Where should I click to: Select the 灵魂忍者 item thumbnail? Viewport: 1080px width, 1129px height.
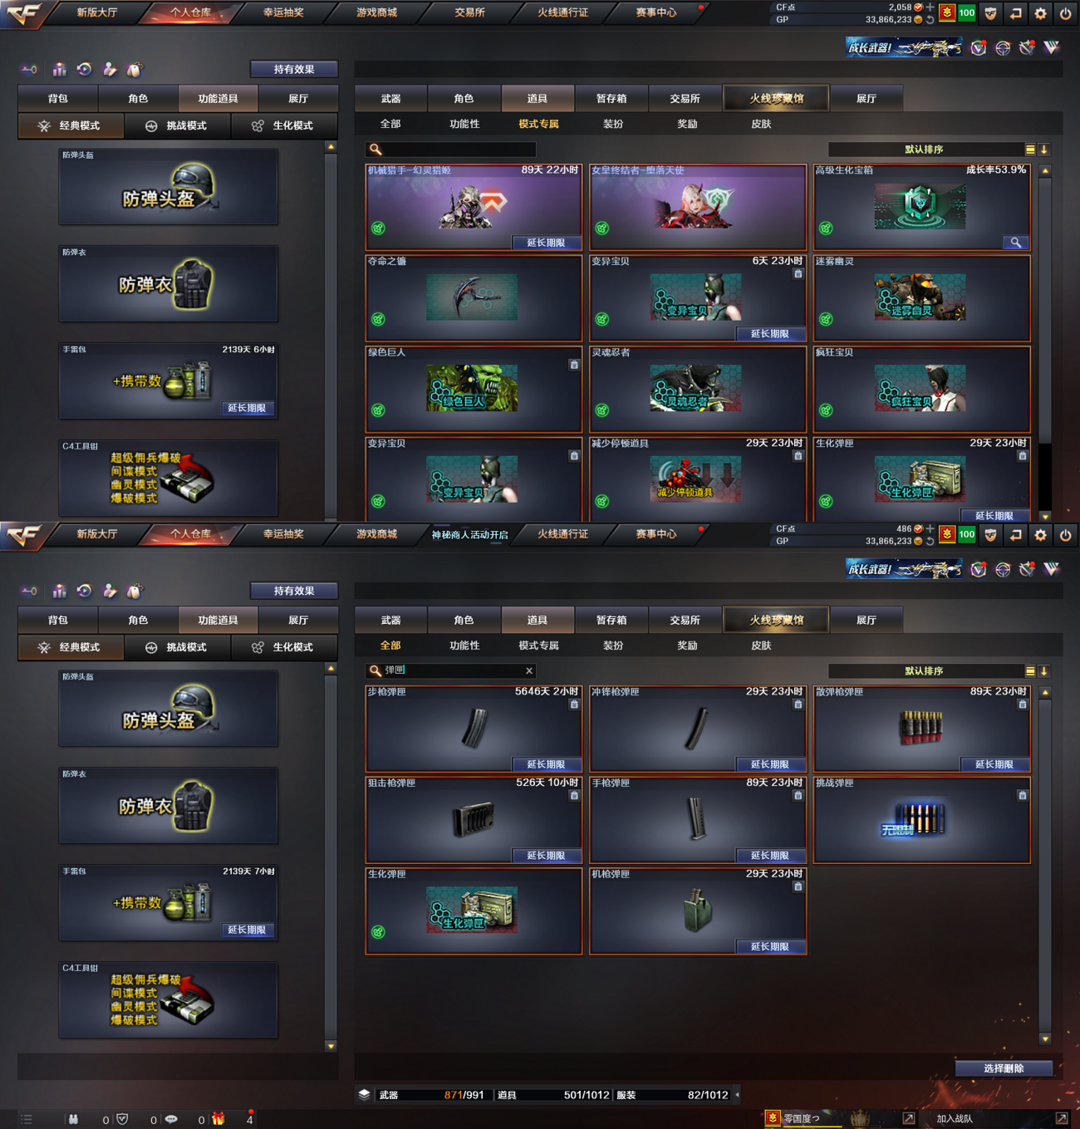pos(696,388)
